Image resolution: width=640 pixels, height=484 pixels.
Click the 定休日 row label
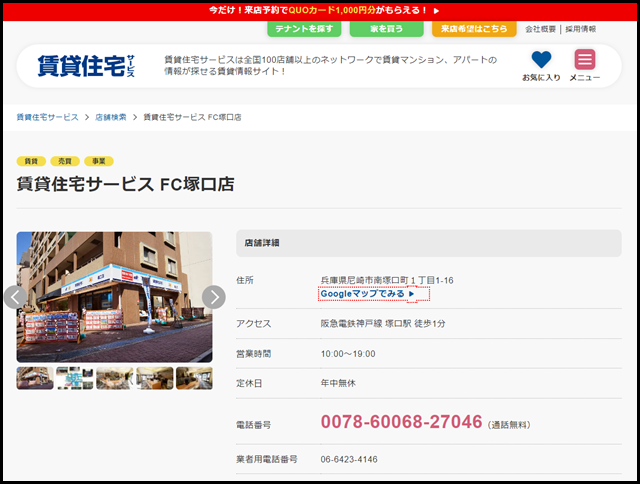(x=249, y=383)
